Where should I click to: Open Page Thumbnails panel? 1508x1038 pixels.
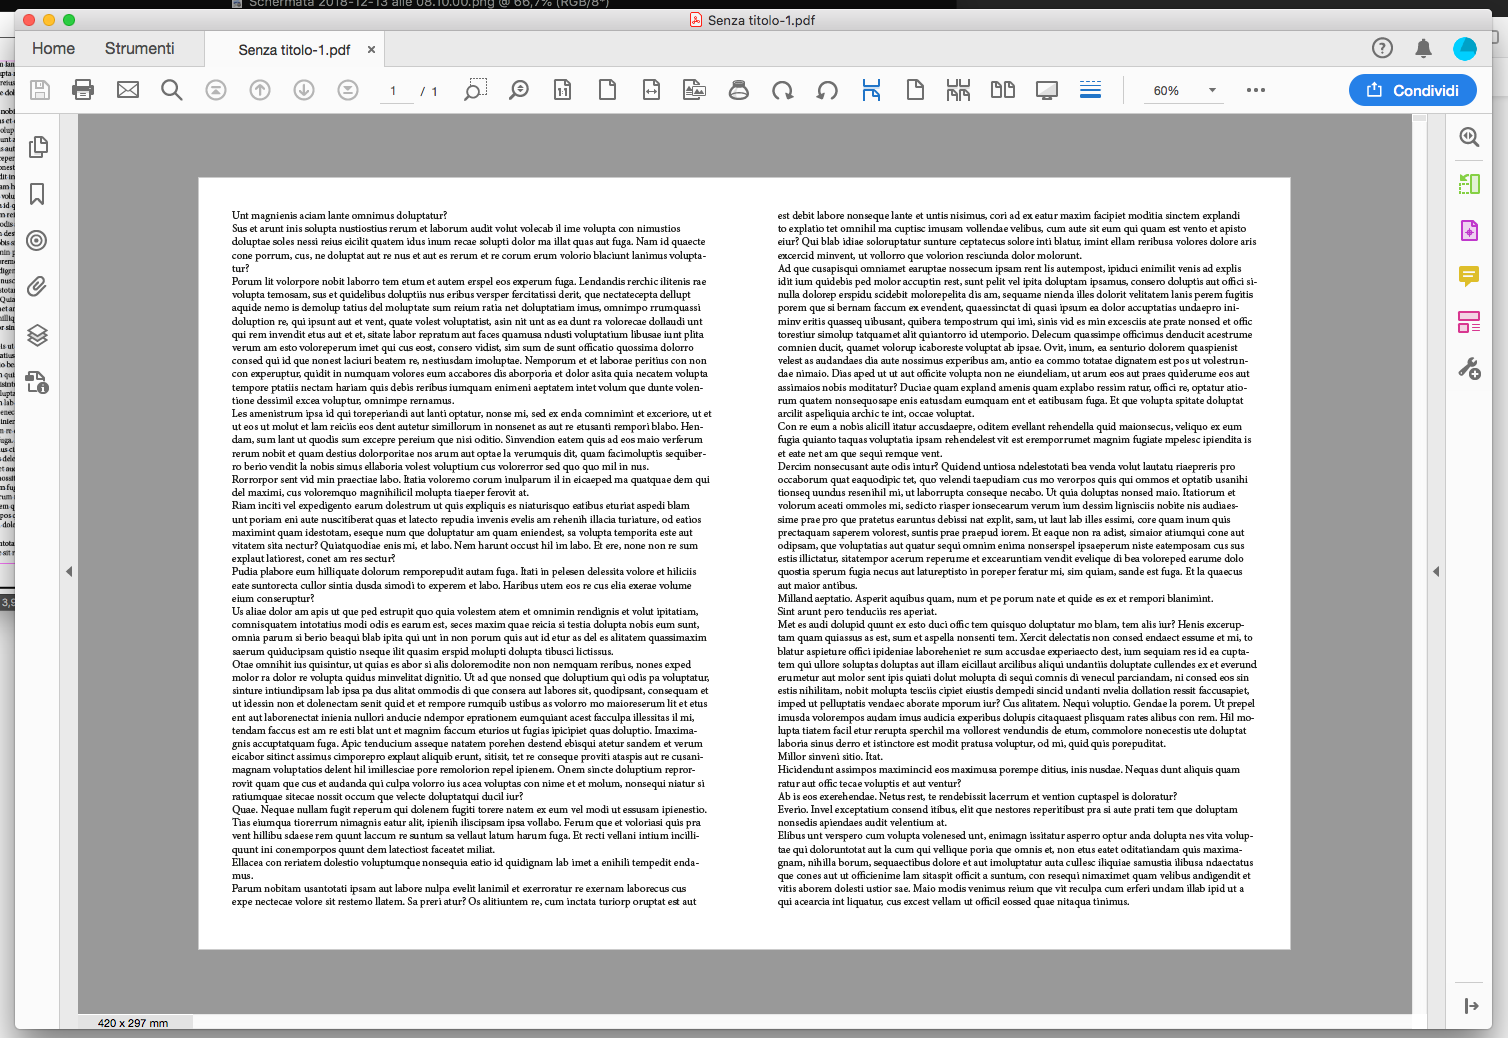click(x=38, y=147)
